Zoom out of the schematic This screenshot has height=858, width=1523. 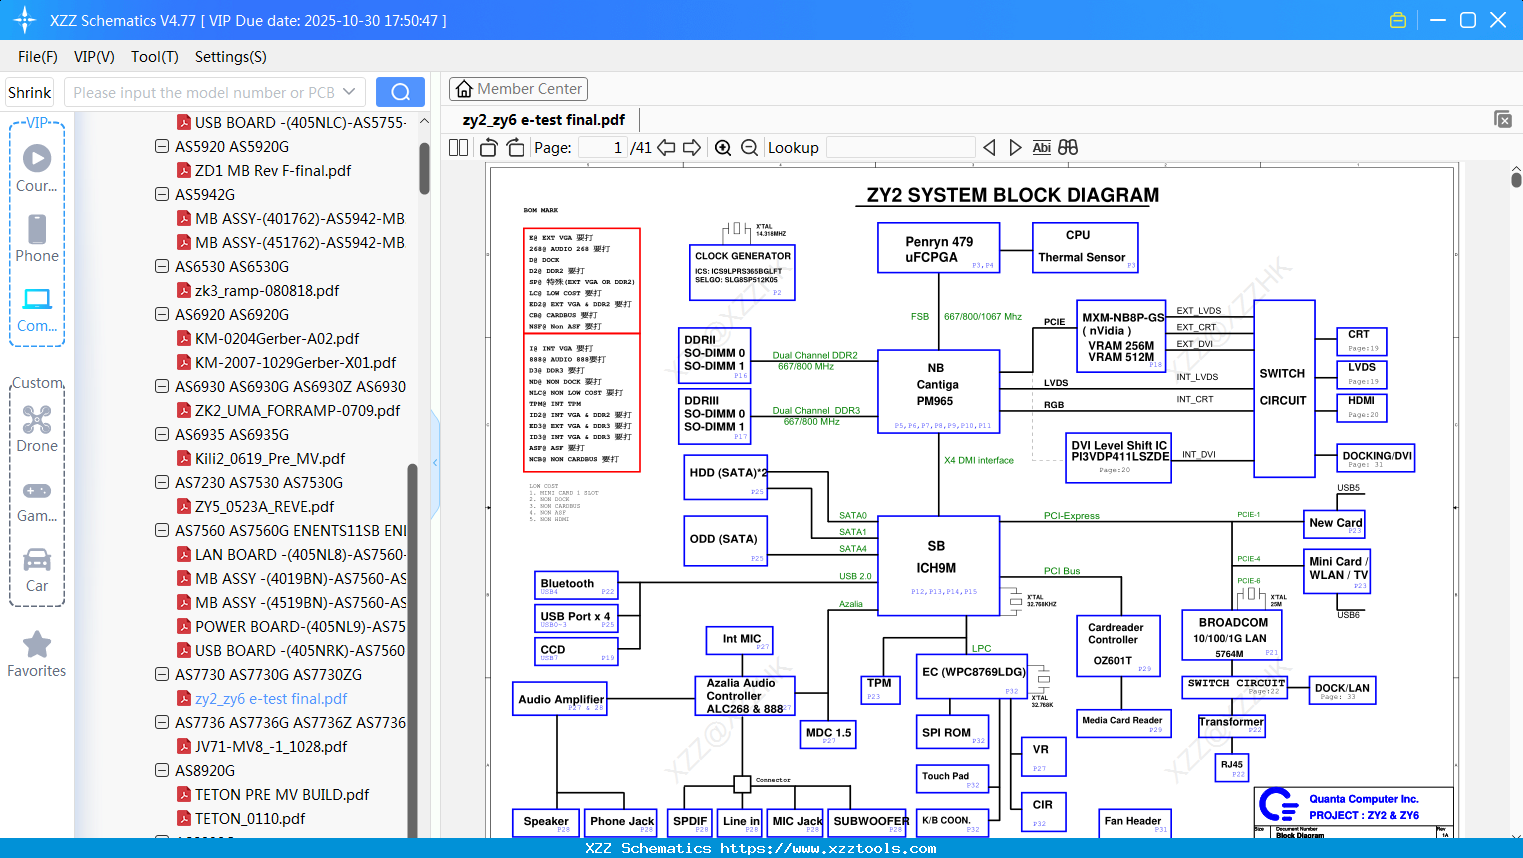[749, 148]
